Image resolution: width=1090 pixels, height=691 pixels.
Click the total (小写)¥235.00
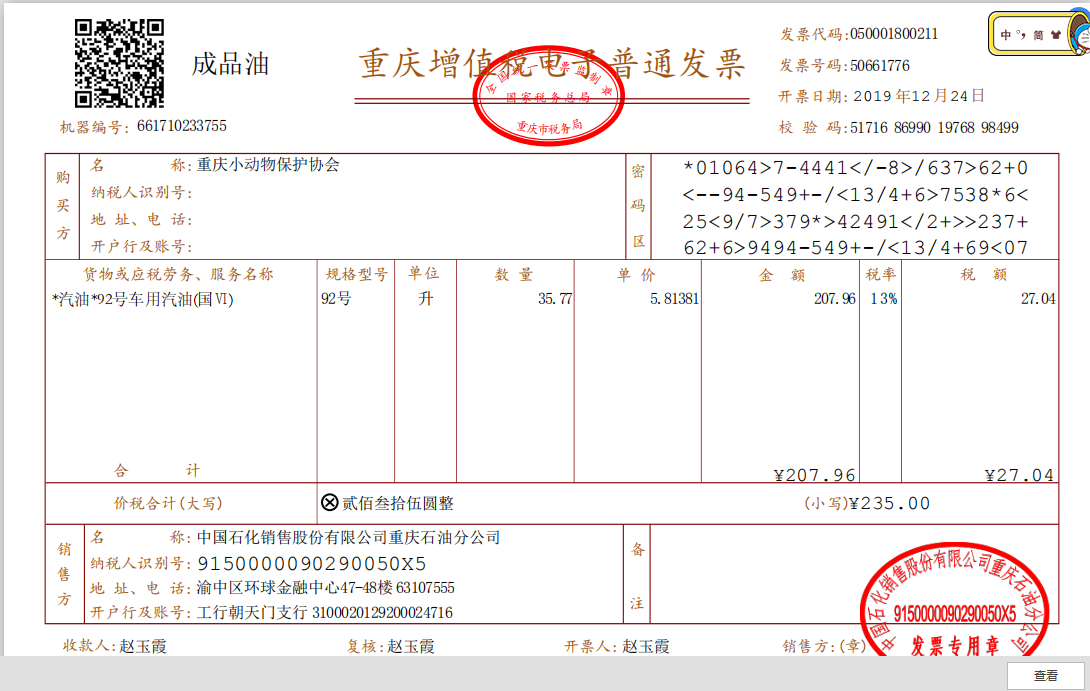tap(867, 503)
